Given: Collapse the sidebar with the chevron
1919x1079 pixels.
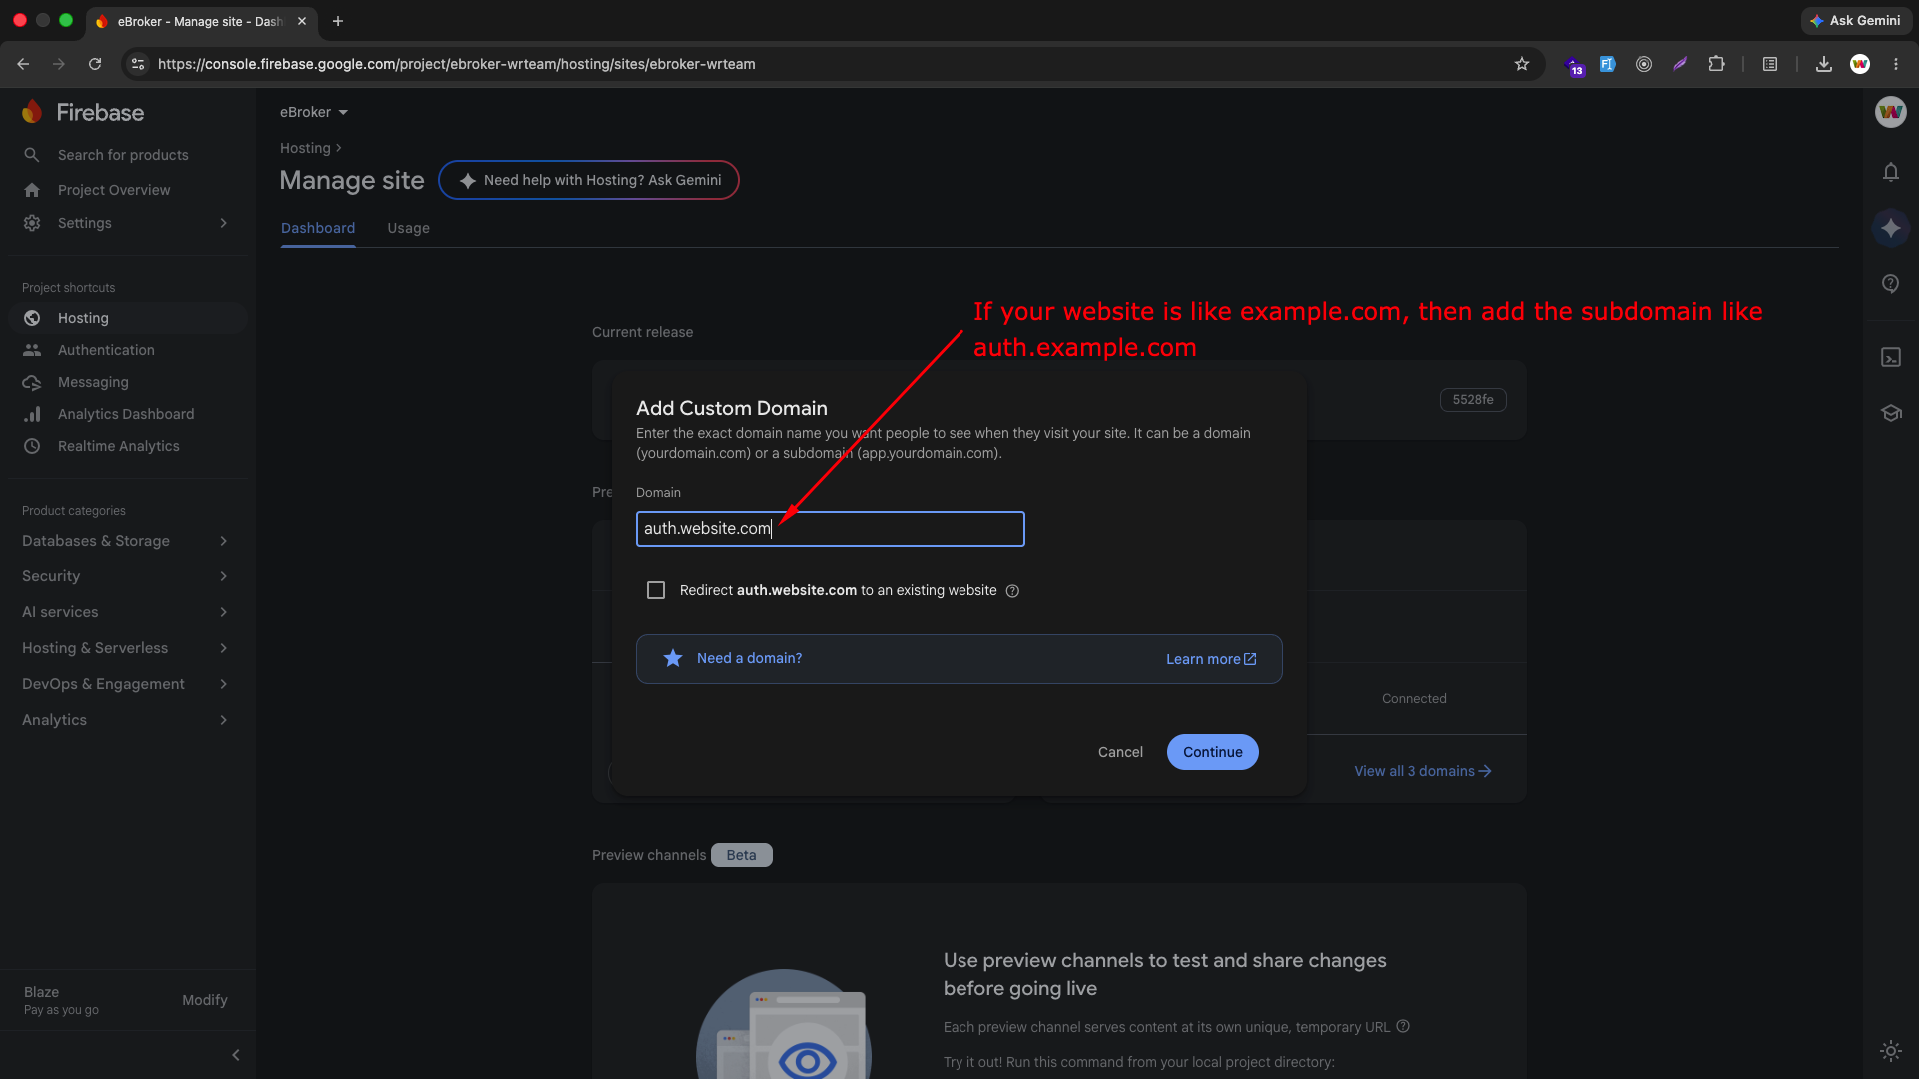Looking at the screenshot, I should [236, 1055].
